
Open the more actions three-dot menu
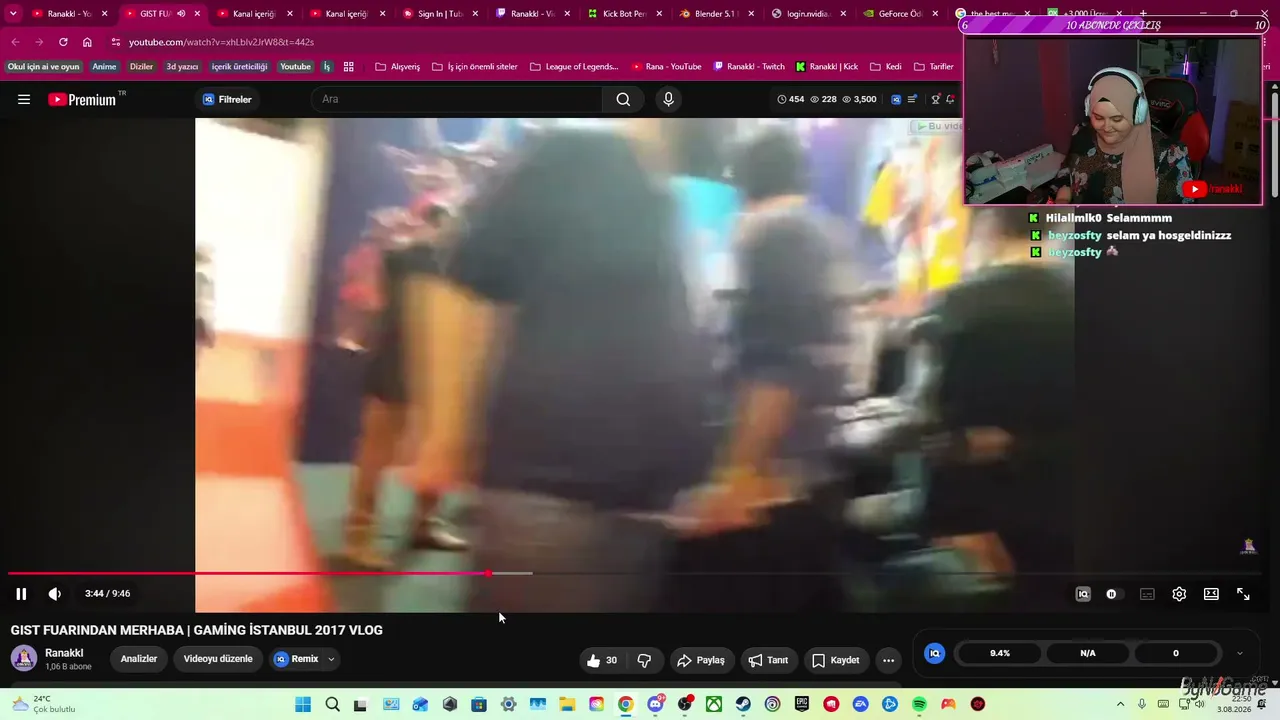click(888, 660)
